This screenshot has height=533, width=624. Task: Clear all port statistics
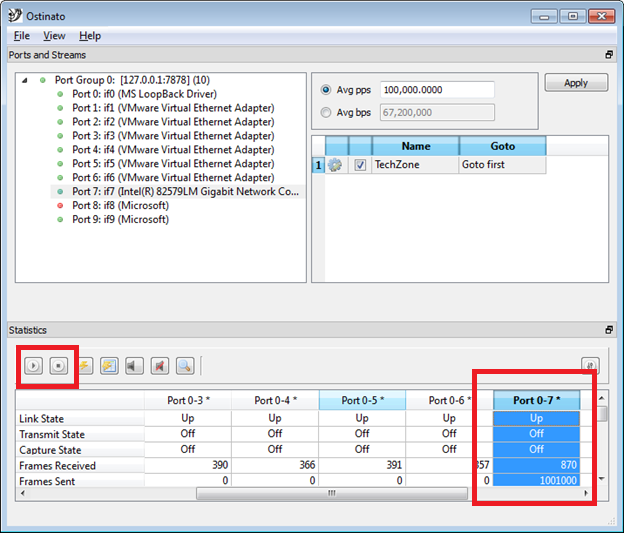tap(109, 365)
